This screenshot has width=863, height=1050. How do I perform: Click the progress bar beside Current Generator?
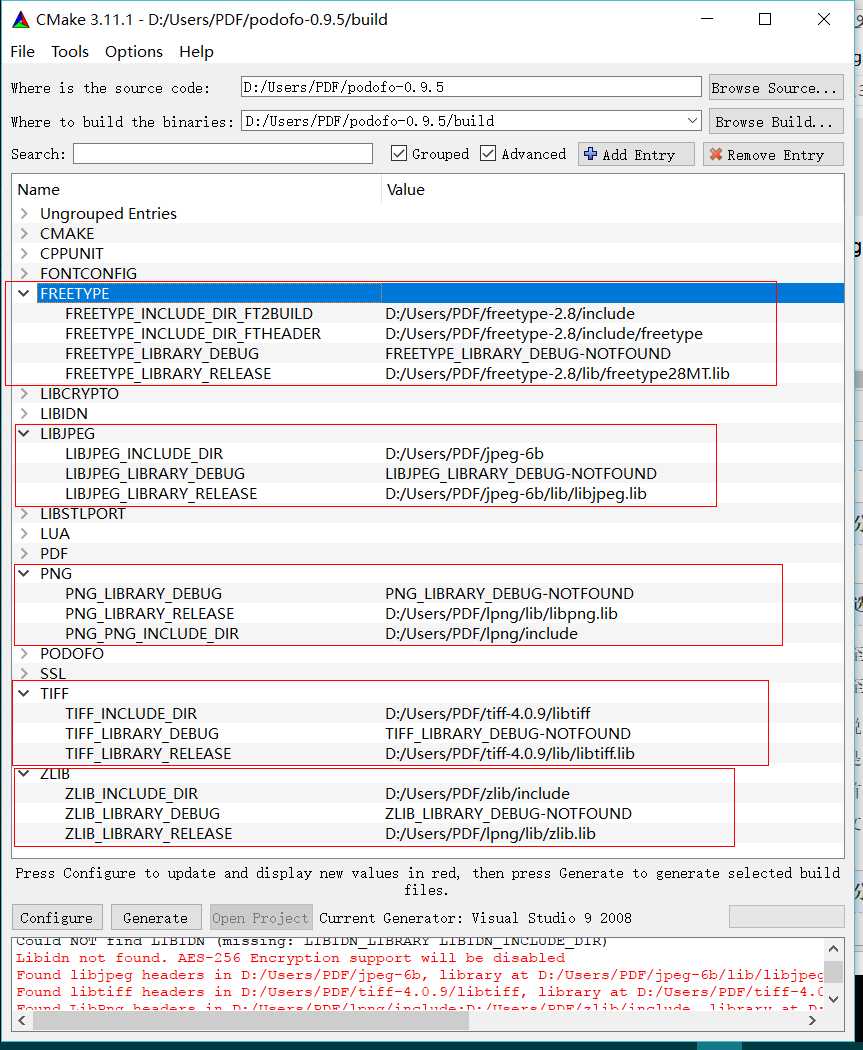click(x=786, y=917)
